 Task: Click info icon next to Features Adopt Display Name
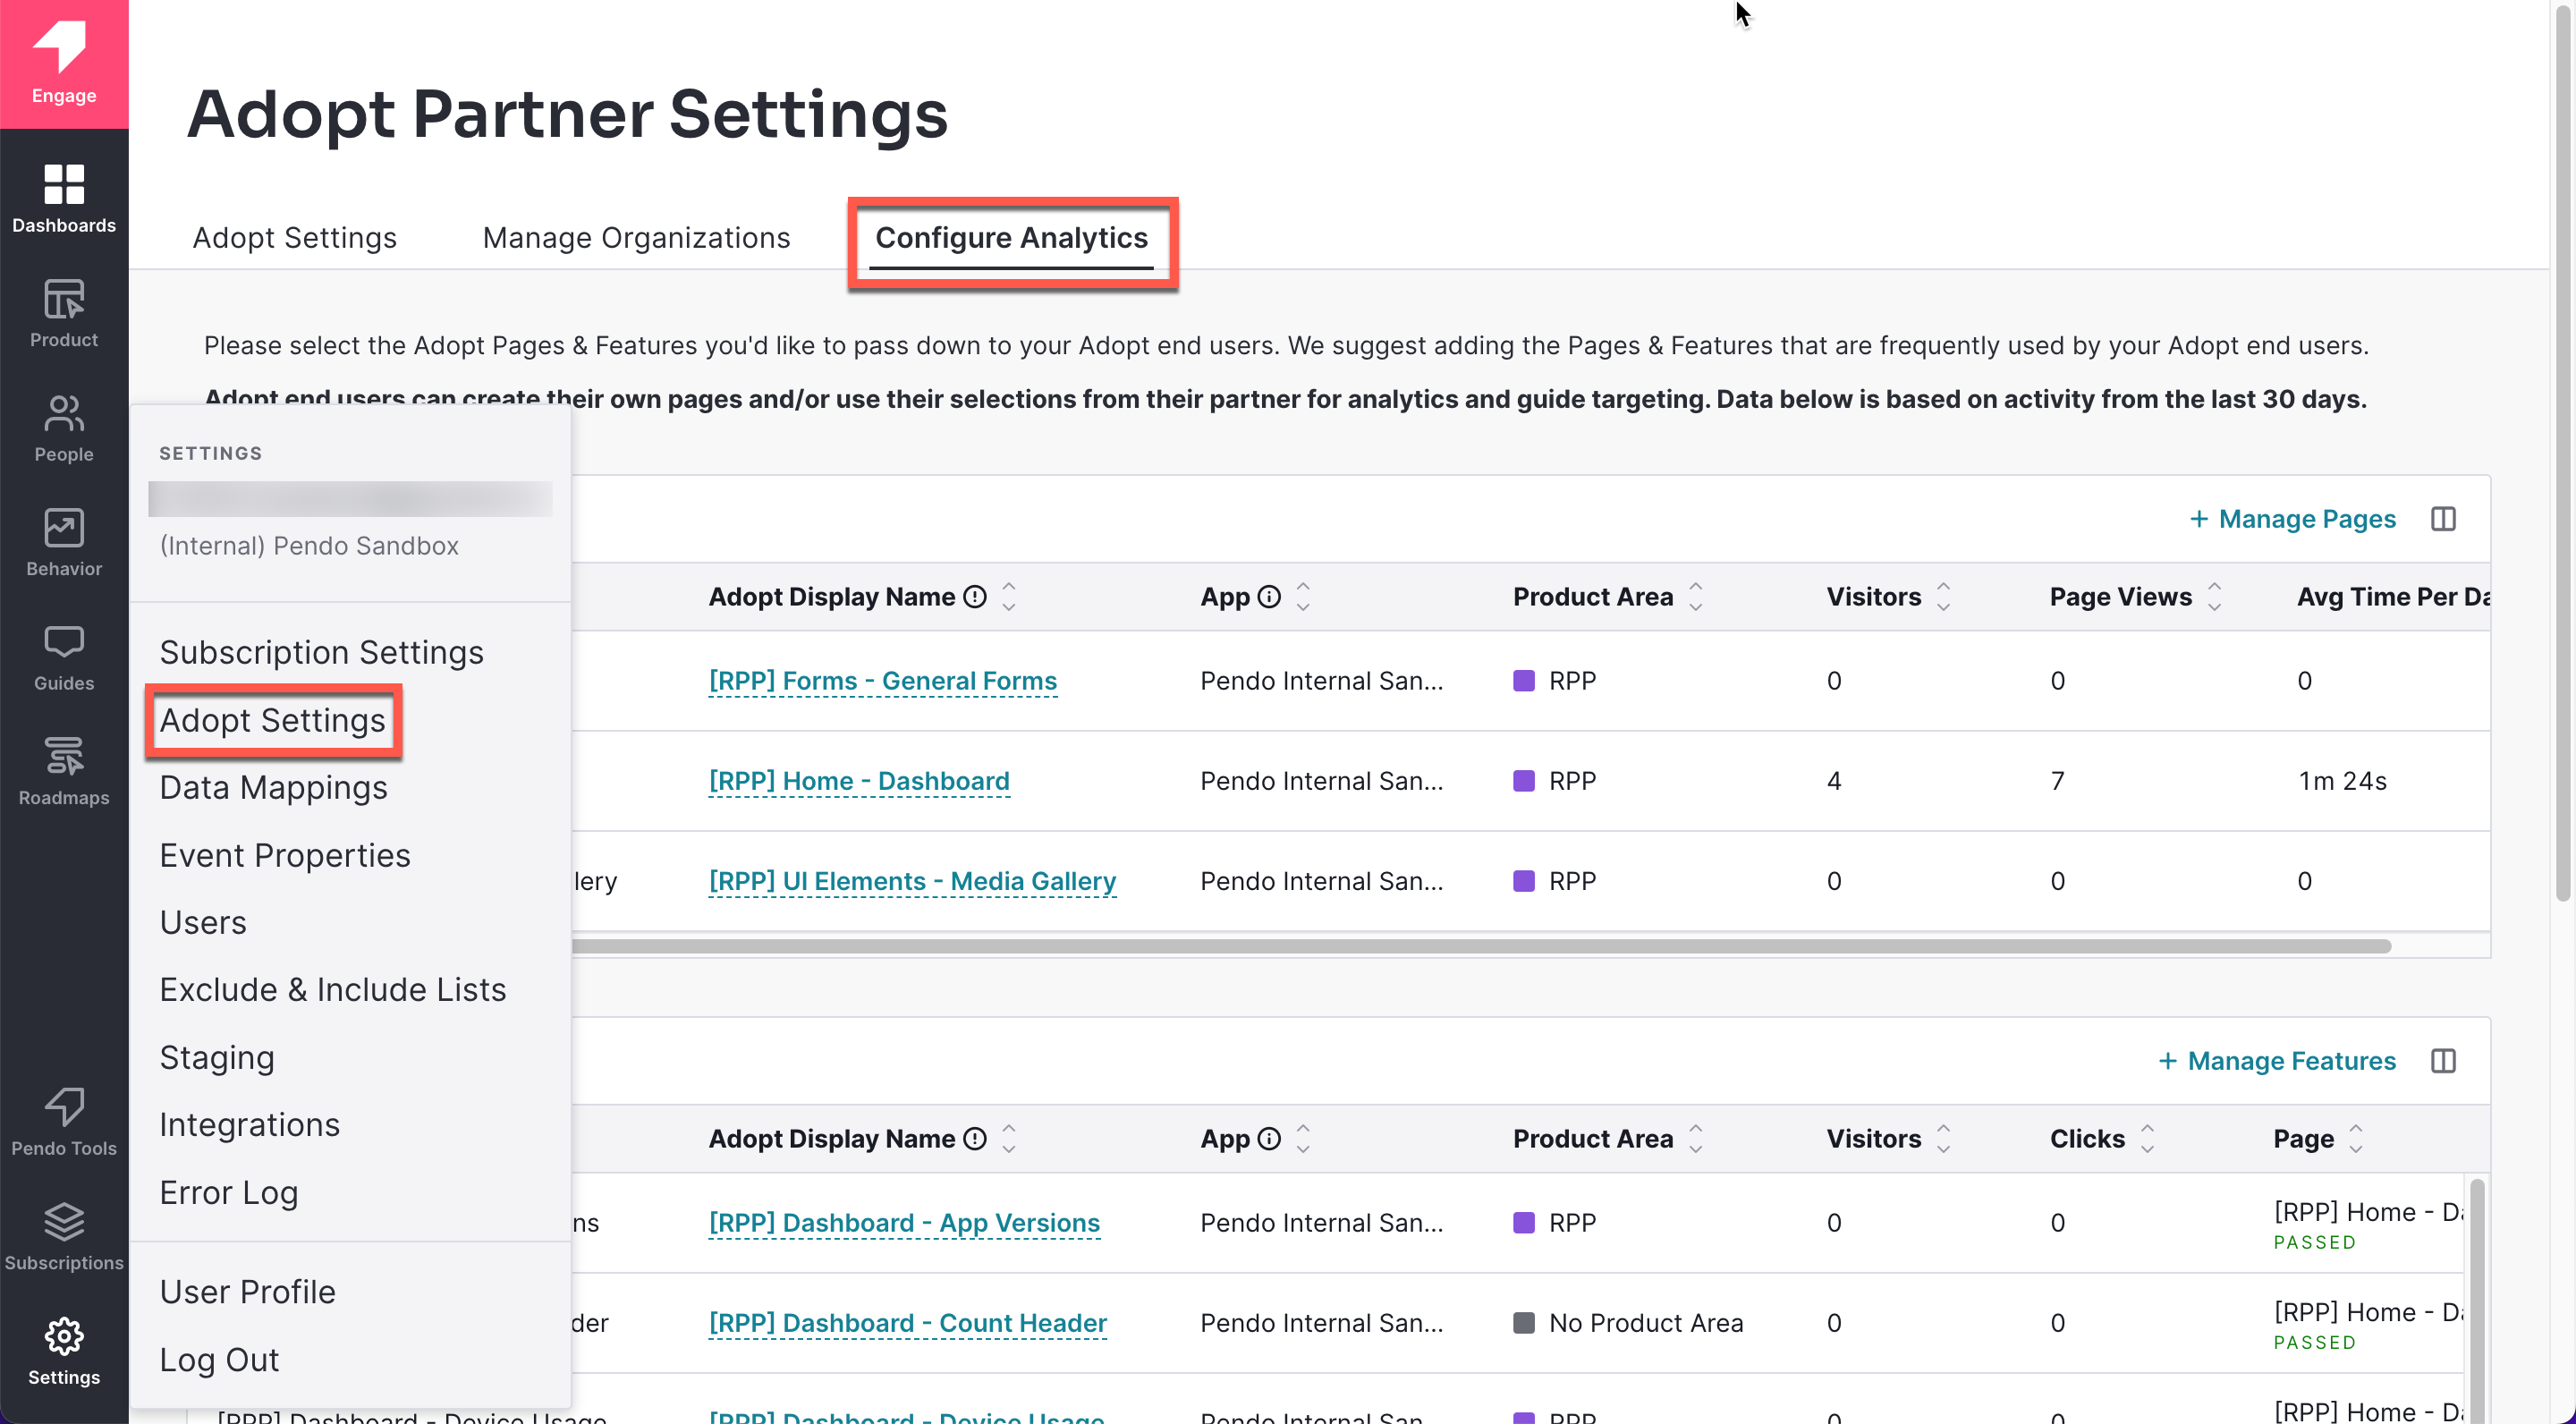point(974,1139)
